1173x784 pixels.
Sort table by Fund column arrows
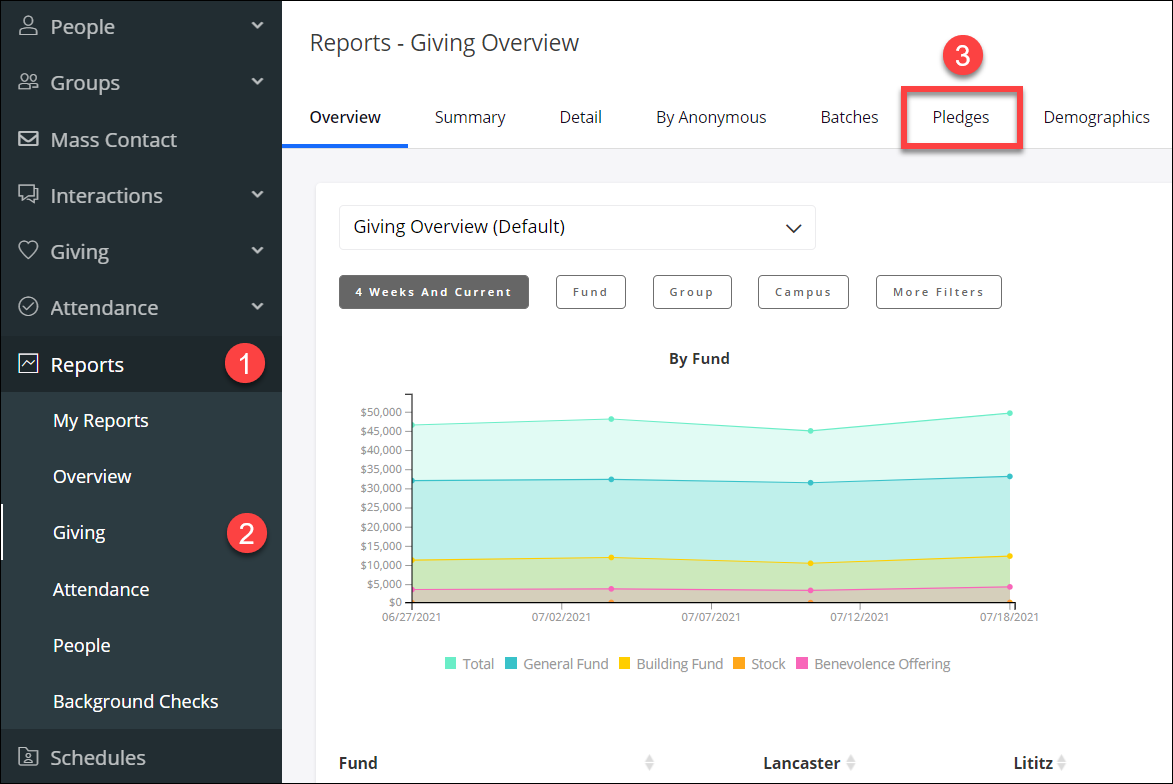tap(649, 763)
